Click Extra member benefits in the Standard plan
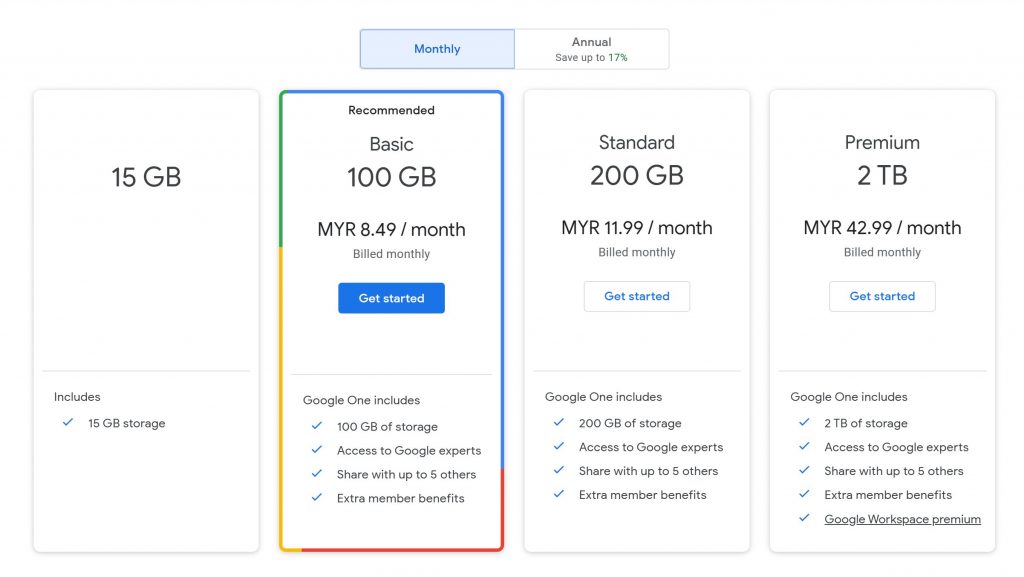The height and width of the screenshot is (577, 1024). [x=643, y=495]
